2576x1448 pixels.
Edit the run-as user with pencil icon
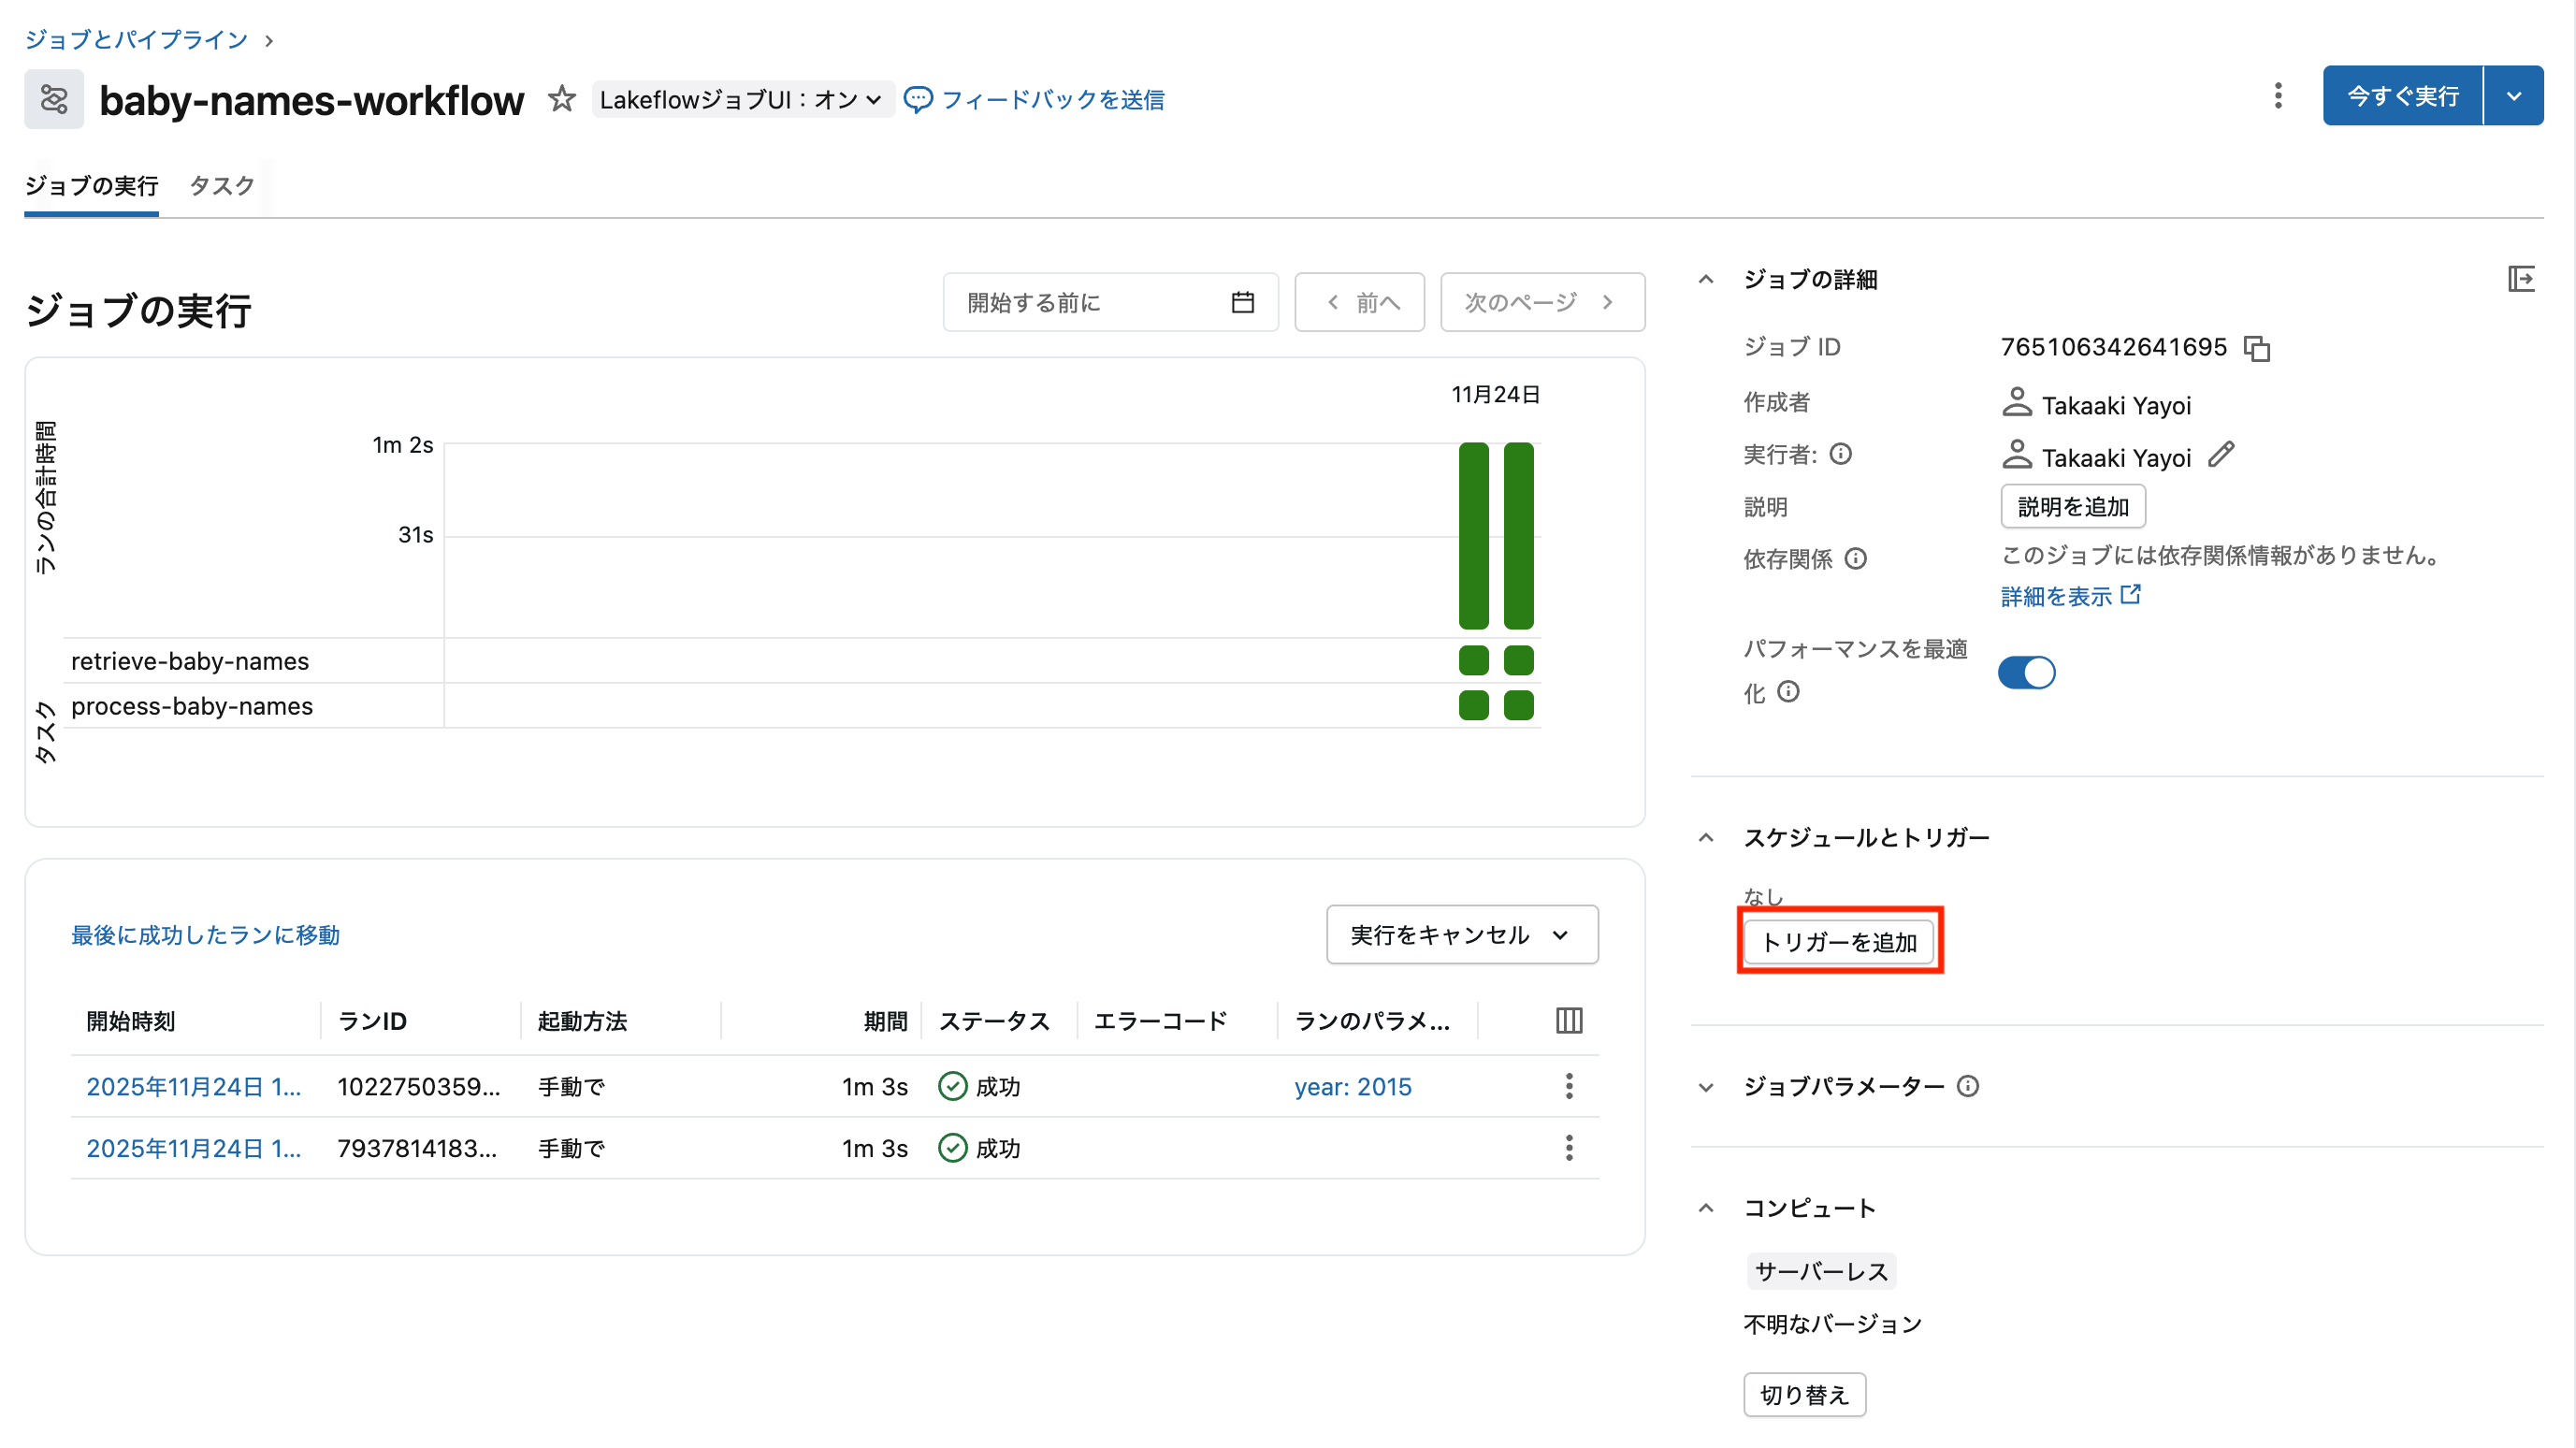pos(2222,455)
